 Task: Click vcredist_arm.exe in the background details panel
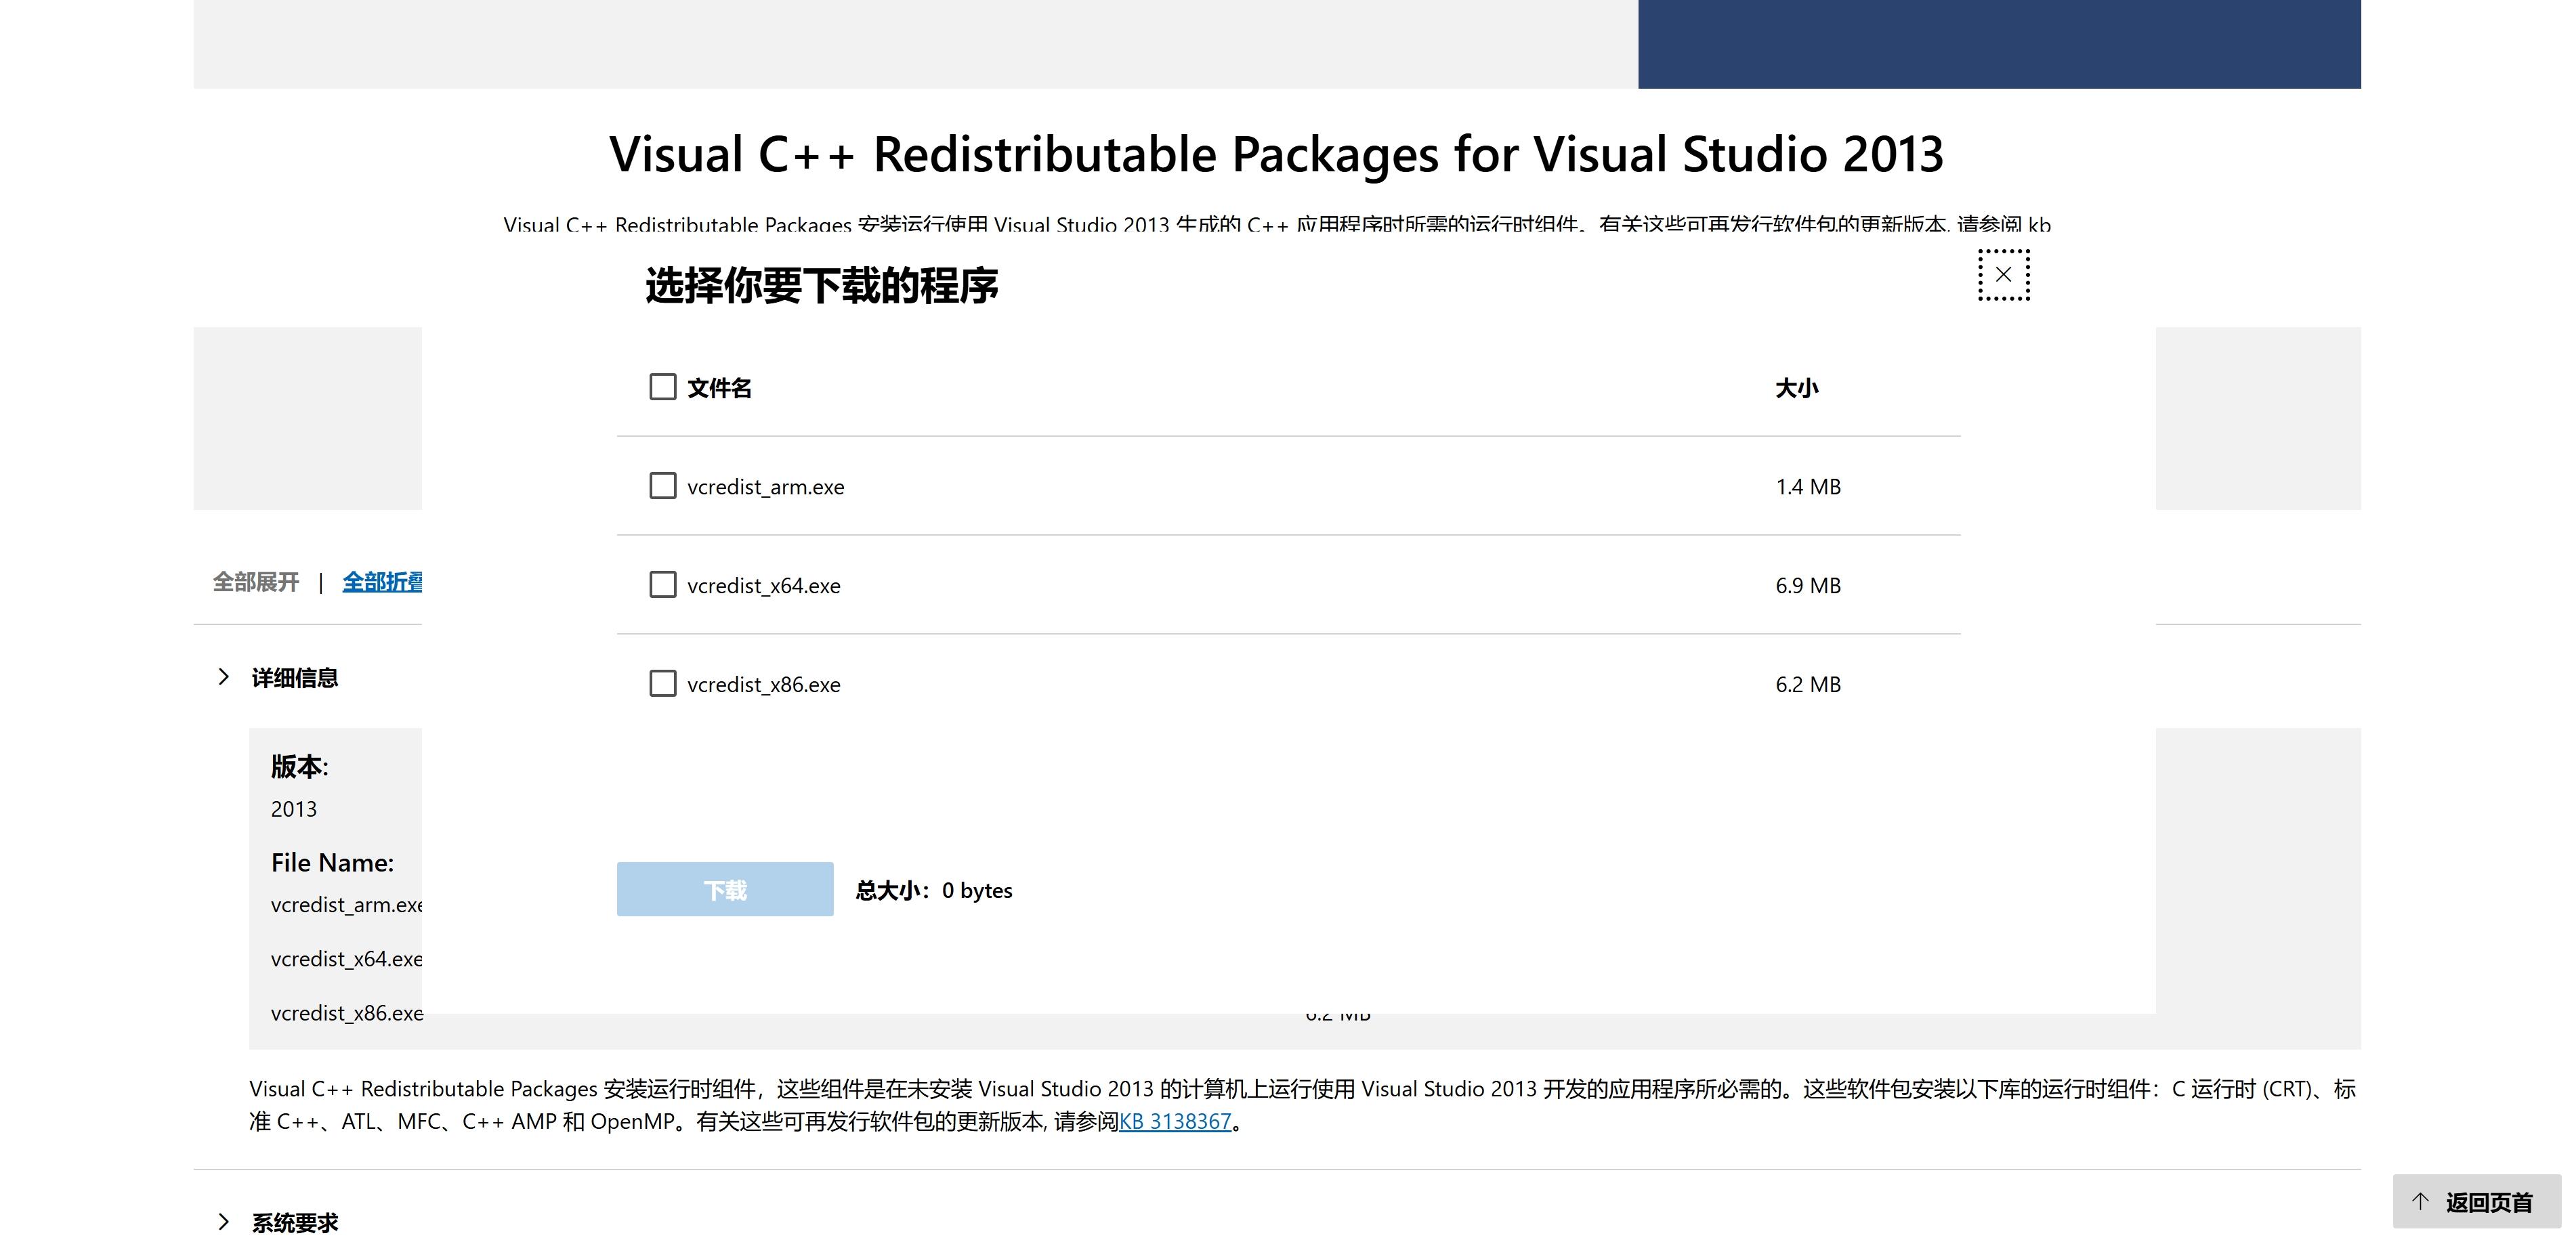coord(346,905)
